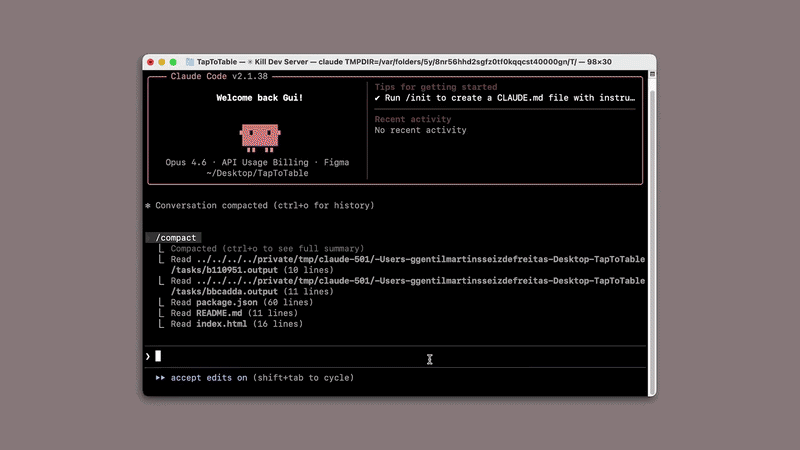The width and height of the screenshot is (800, 450).
Task: Minimize the terminal with yellow button
Action: point(162,62)
